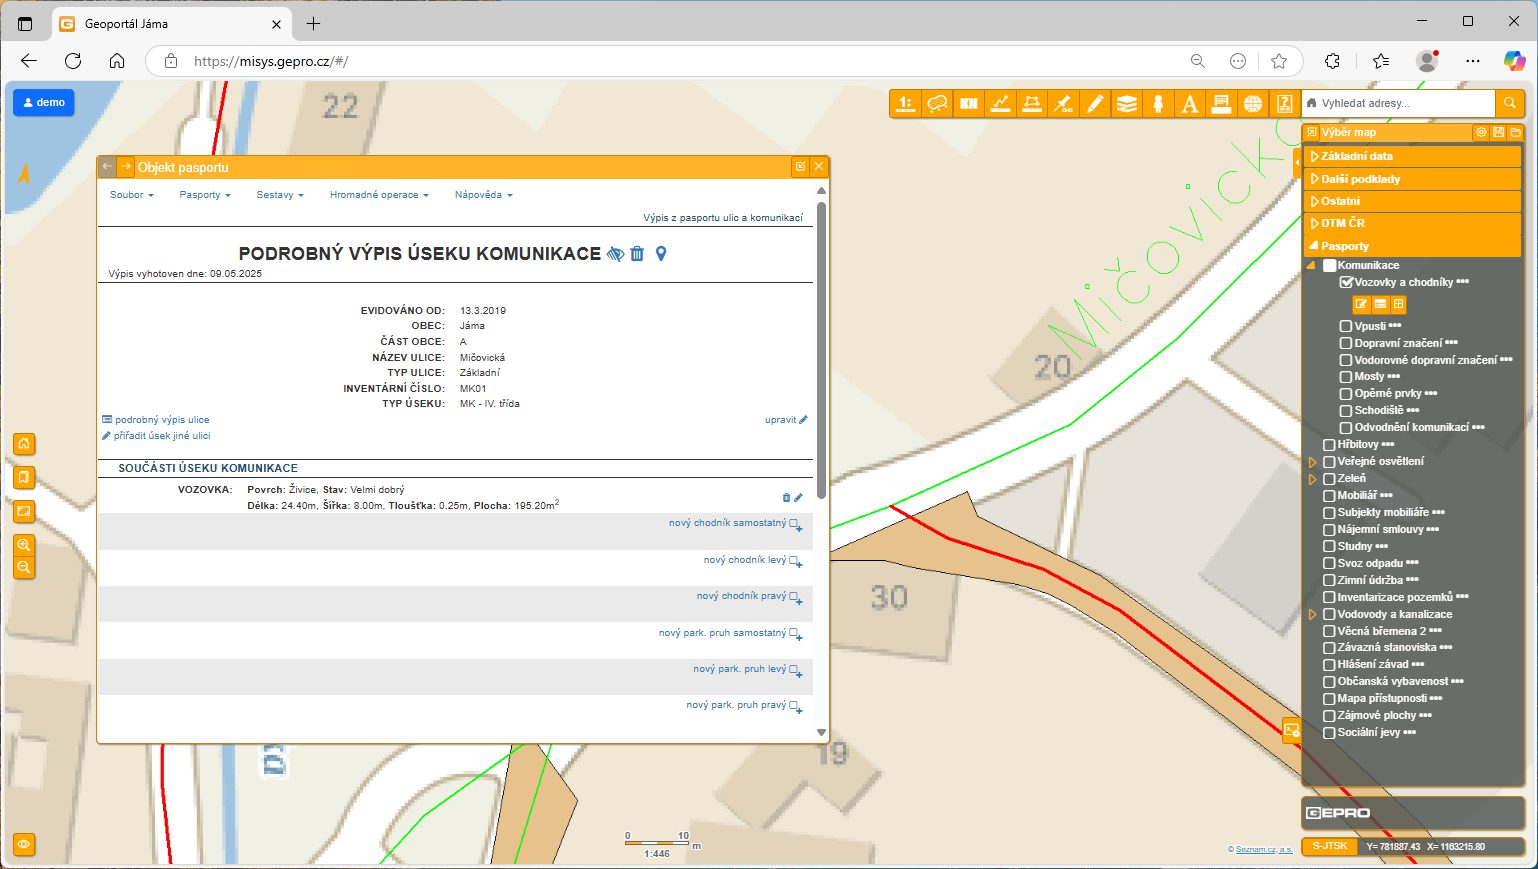
Task: Click the folder icon in Výběr map header
Action: tap(1515, 132)
